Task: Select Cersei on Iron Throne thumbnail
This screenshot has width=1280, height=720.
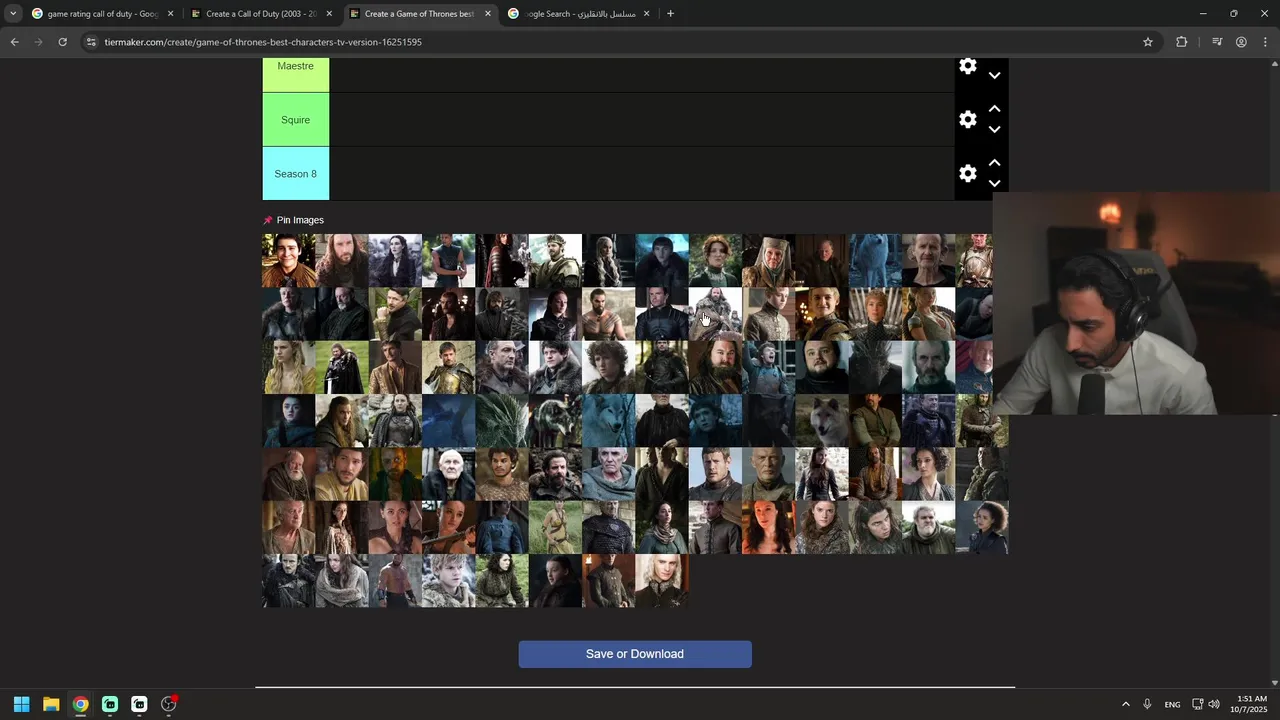Action: [875, 314]
